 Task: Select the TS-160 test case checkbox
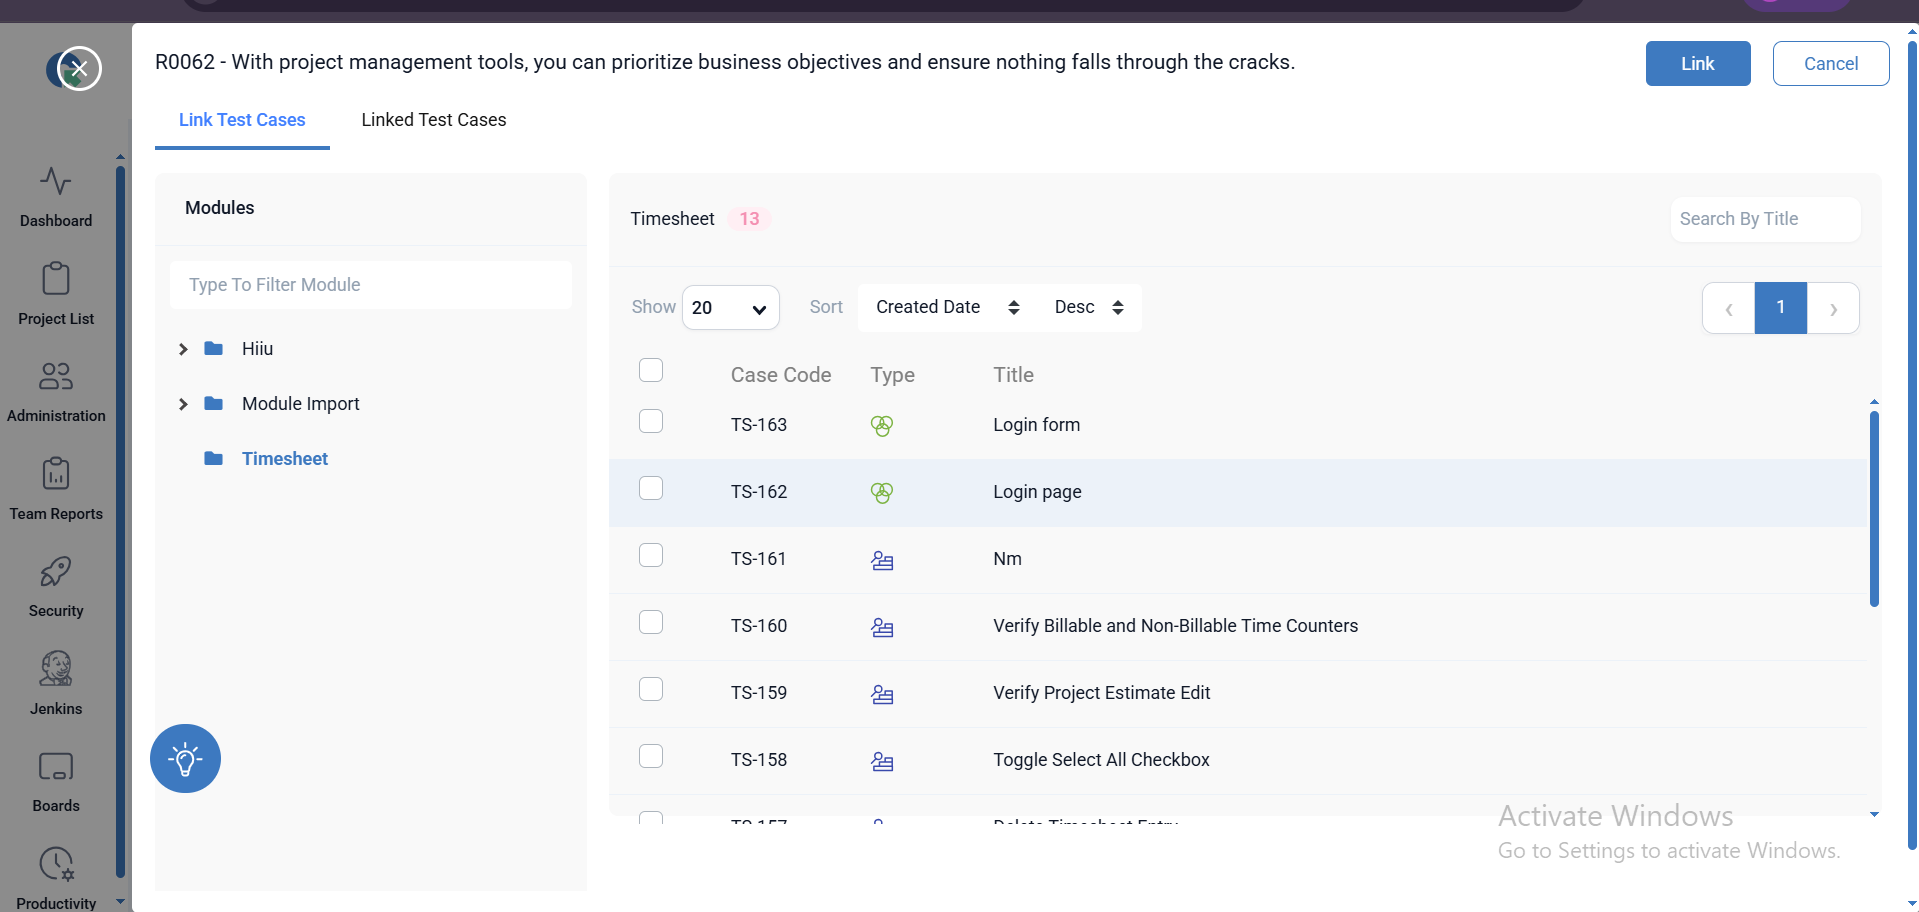pos(651,623)
